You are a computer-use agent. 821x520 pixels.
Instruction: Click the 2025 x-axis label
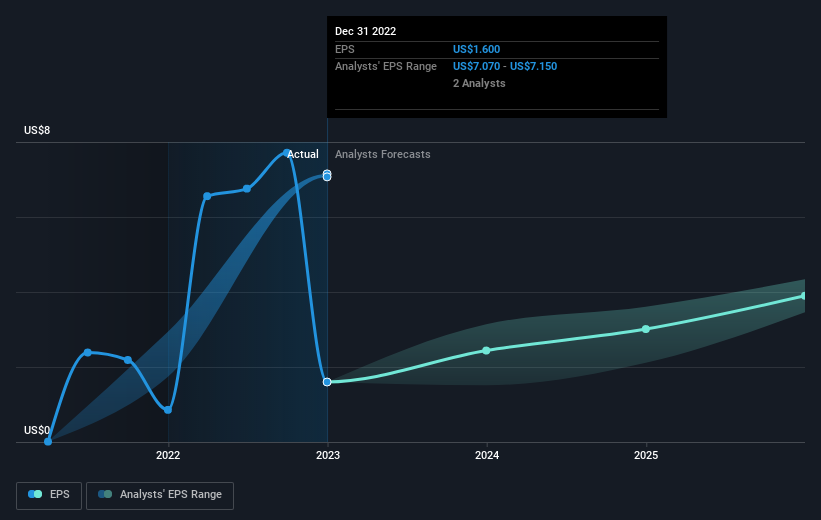point(646,455)
